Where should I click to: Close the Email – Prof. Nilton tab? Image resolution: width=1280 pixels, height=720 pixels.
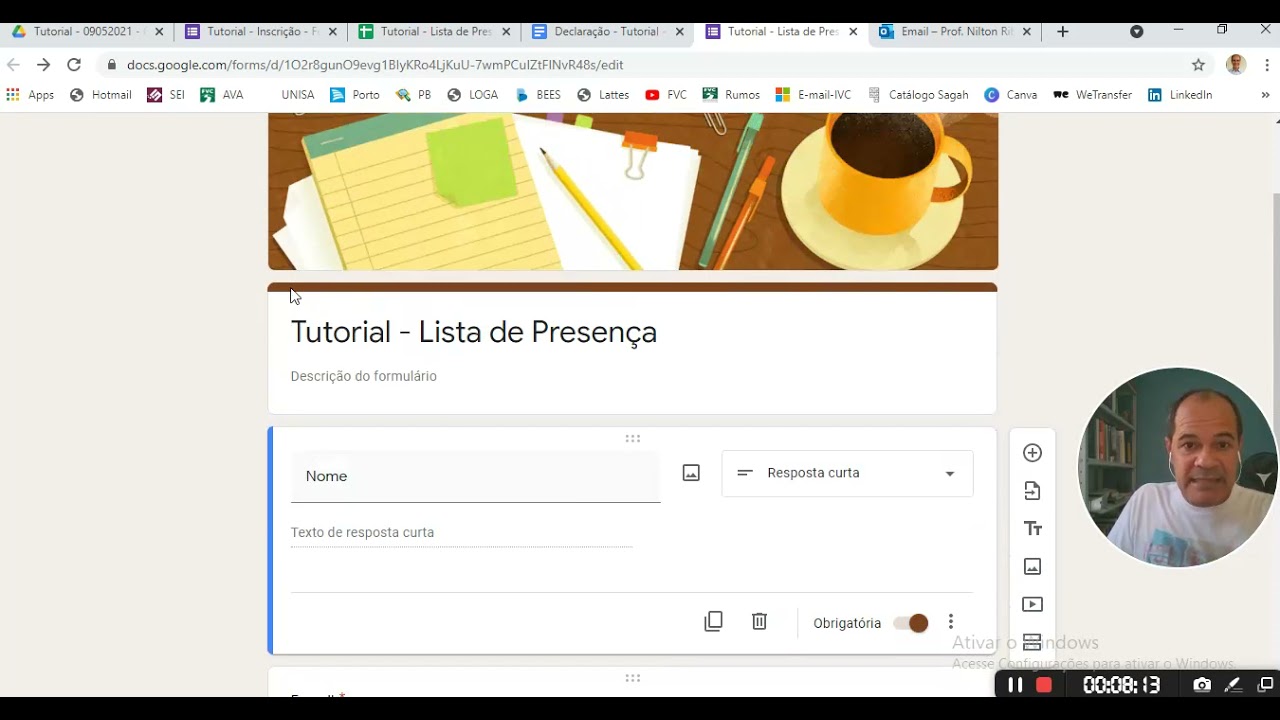(x=1027, y=32)
